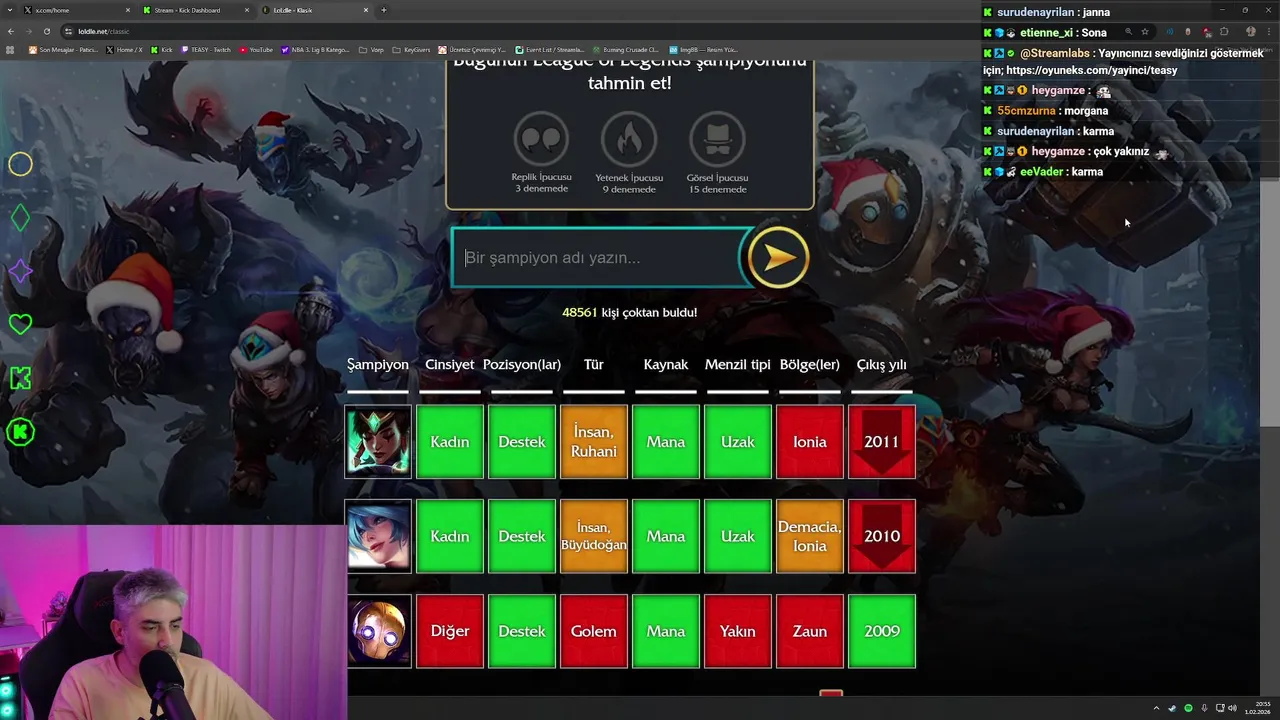1280x720 pixels.
Task: Open Spotify icon in the system tray
Action: pyautogui.click(x=1188, y=708)
